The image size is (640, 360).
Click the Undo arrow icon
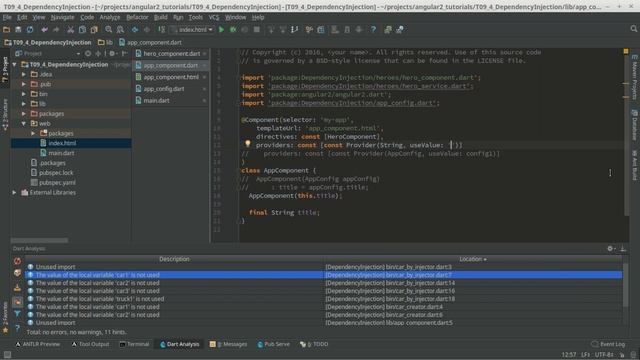point(44,29)
